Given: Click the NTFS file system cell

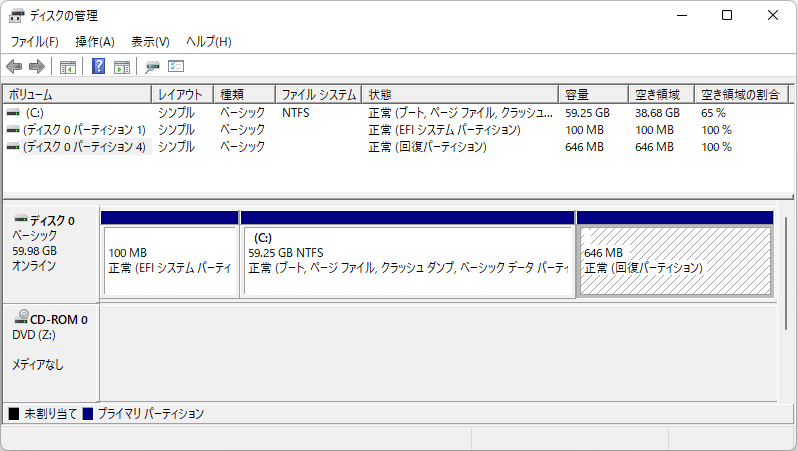Looking at the screenshot, I should [x=296, y=113].
